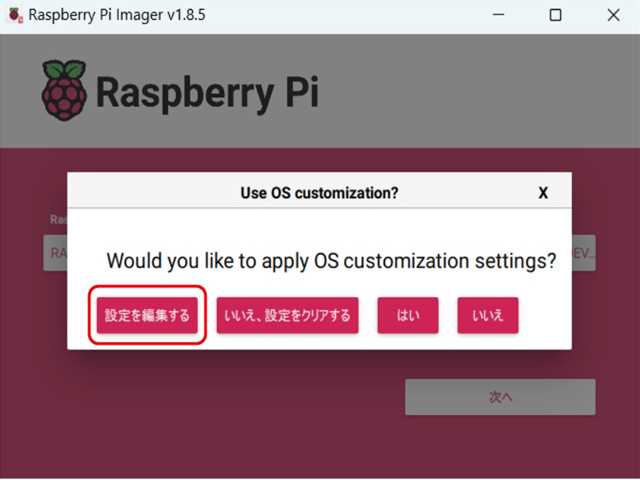This screenshot has height=480, width=640.
Task: Click the Imager app icon in title bar
Action: pos(15,15)
